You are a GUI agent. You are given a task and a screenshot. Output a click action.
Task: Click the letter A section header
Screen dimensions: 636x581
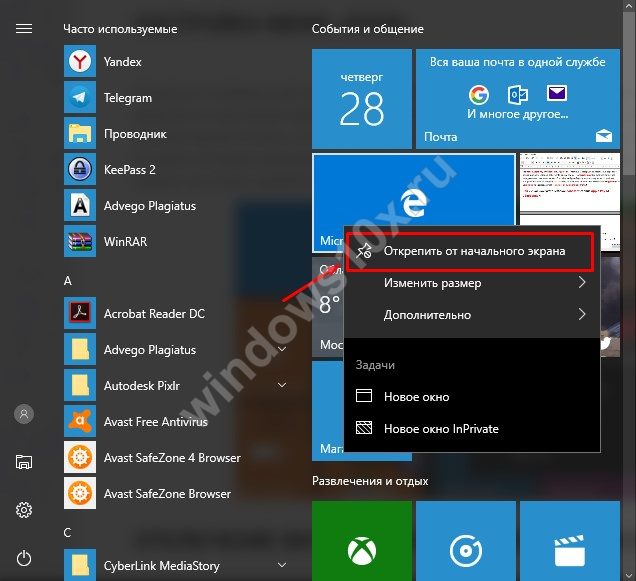click(x=68, y=281)
